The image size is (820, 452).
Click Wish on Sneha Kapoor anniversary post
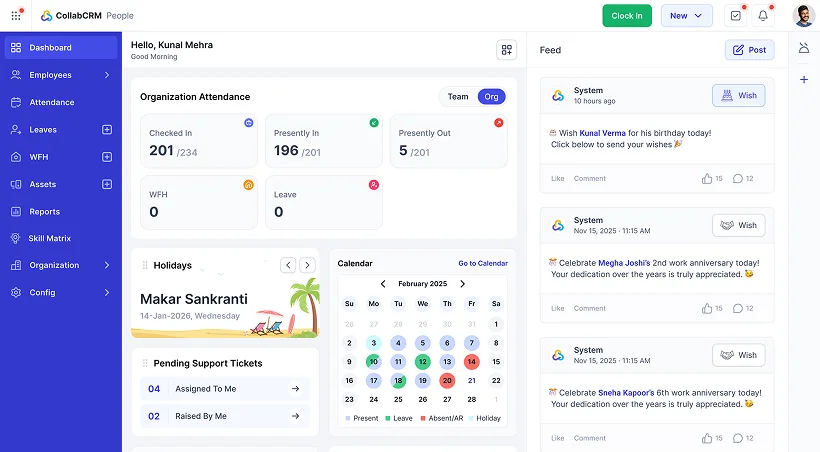(738, 355)
